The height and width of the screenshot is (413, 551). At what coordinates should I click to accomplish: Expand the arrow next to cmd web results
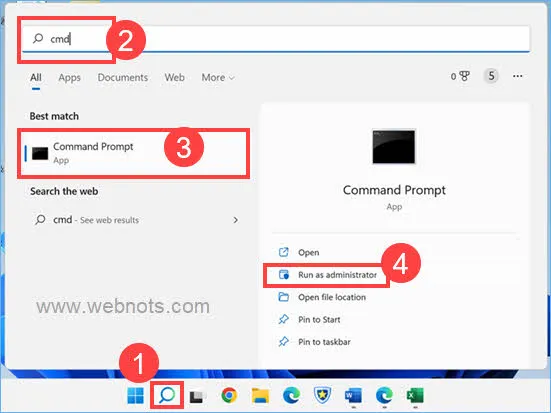236,220
